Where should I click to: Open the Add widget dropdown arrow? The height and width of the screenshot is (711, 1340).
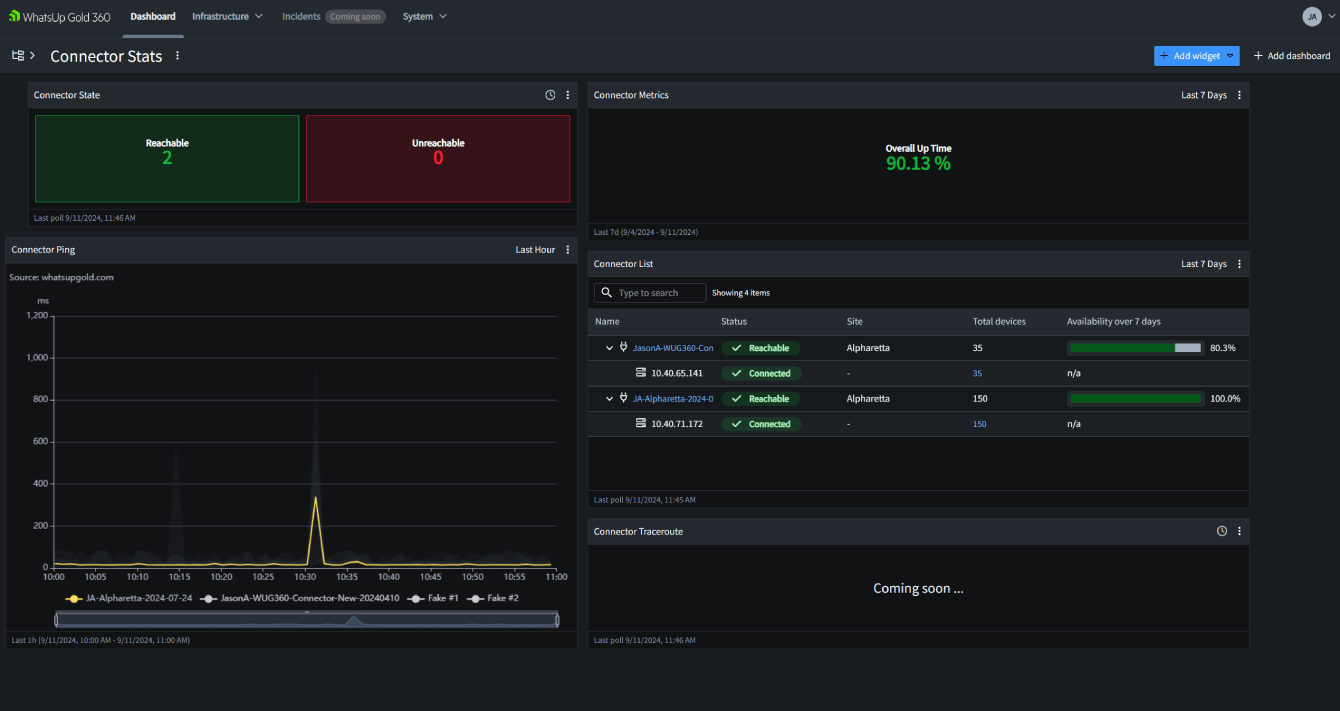[1230, 56]
